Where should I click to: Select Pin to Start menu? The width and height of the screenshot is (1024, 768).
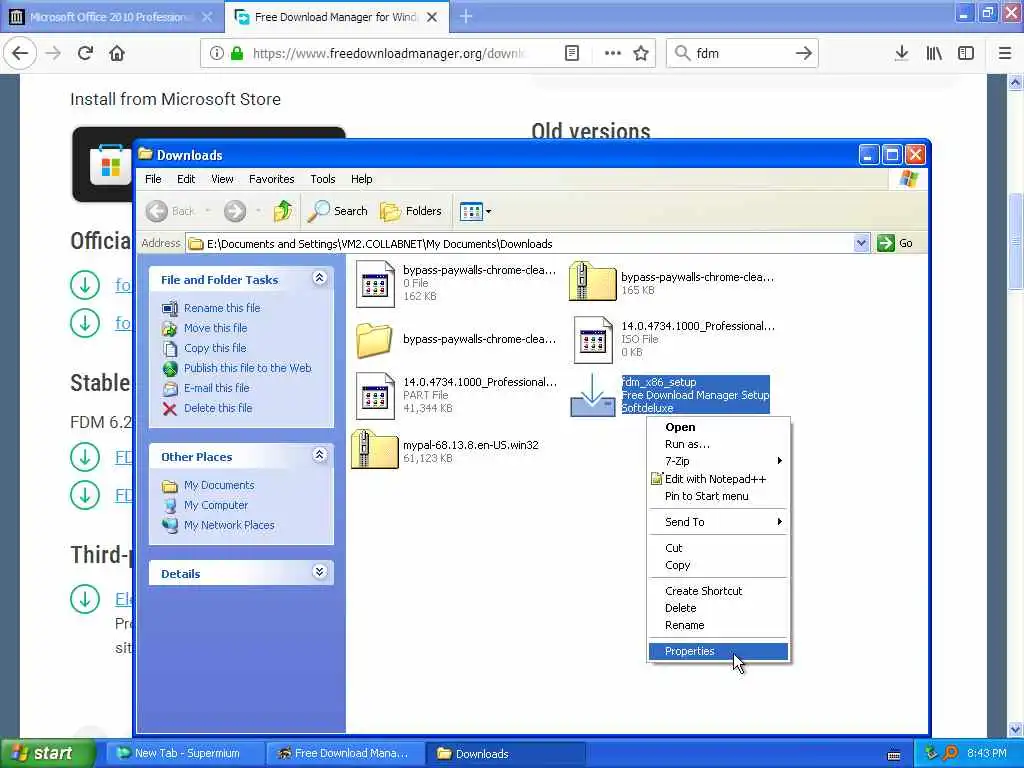click(718, 496)
